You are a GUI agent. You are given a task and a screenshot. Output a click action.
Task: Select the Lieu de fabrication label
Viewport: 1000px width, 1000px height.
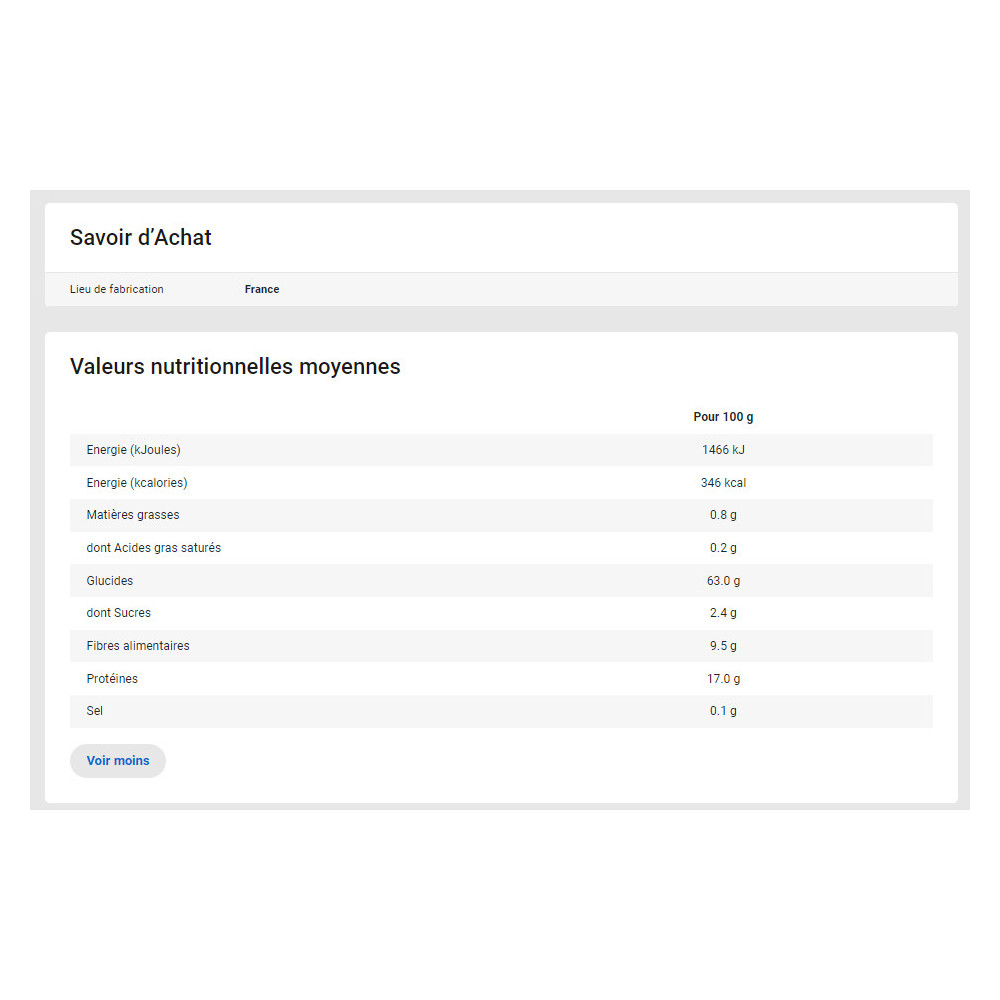coord(117,289)
